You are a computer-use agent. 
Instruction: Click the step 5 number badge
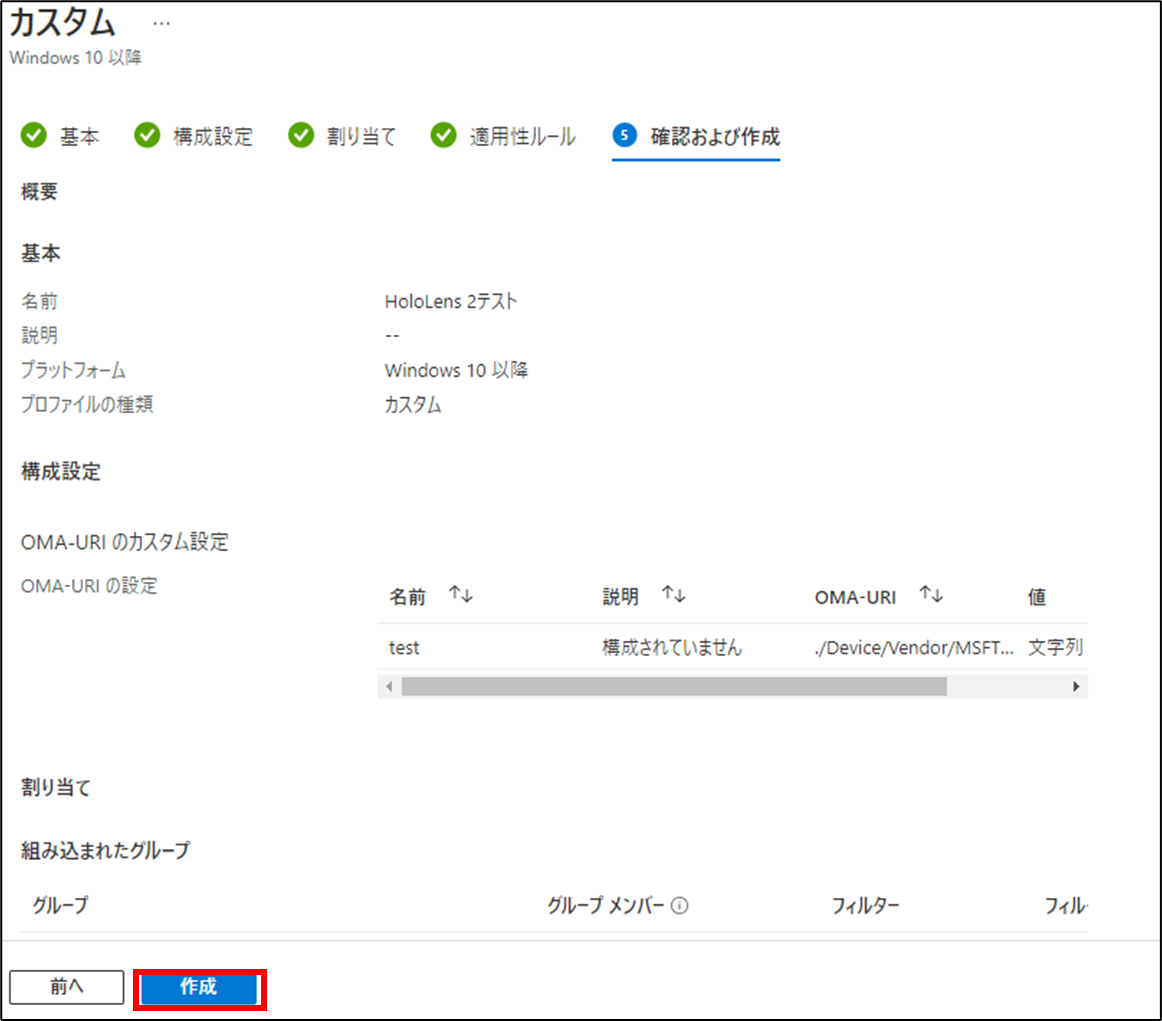tap(625, 135)
